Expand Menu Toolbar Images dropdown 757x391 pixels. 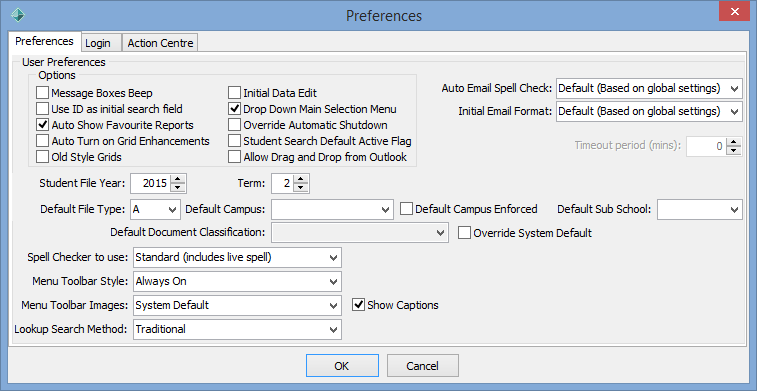pos(237,305)
